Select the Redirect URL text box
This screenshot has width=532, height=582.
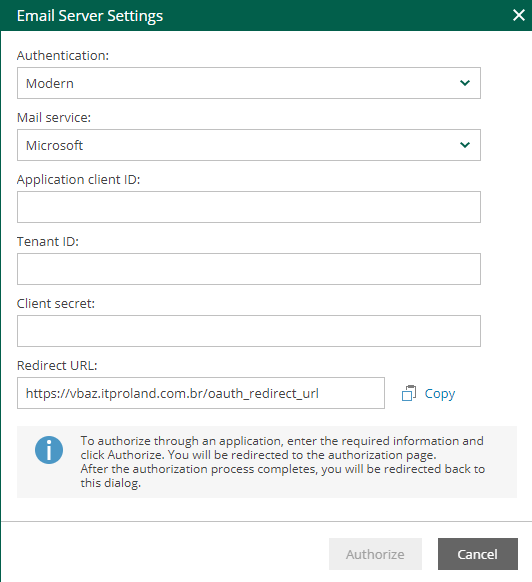pyautogui.click(x=201, y=393)
